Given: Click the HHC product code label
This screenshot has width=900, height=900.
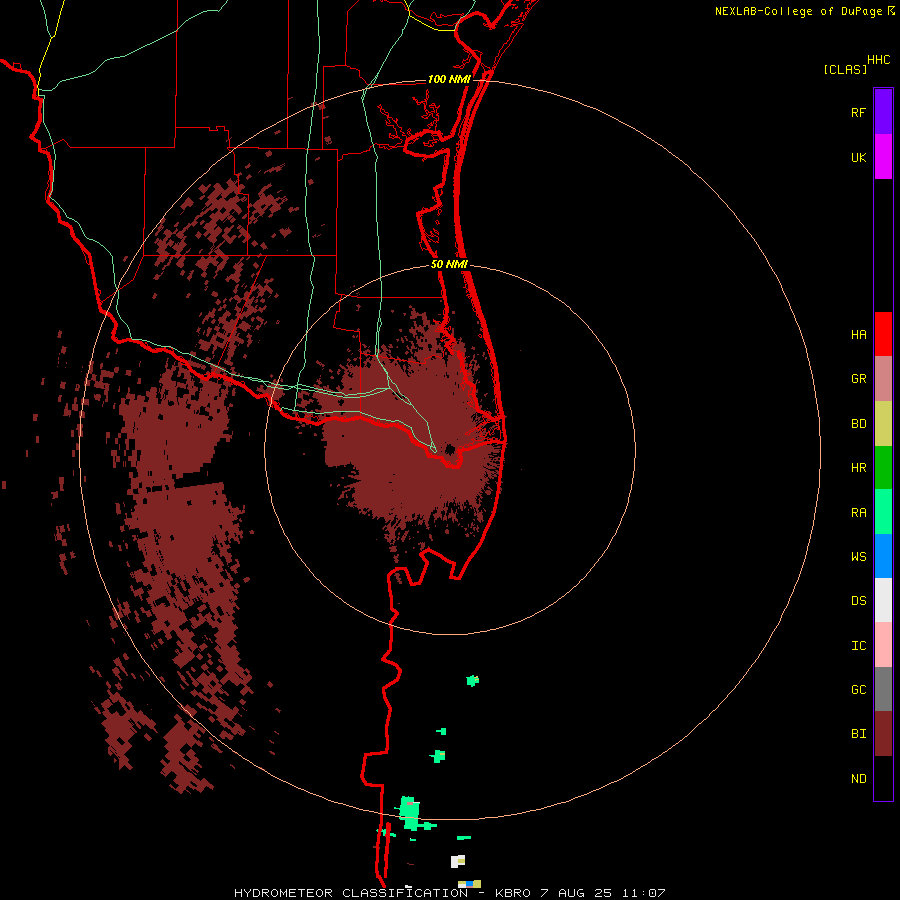Looking at the screenshot, I should tap(879, 60).
